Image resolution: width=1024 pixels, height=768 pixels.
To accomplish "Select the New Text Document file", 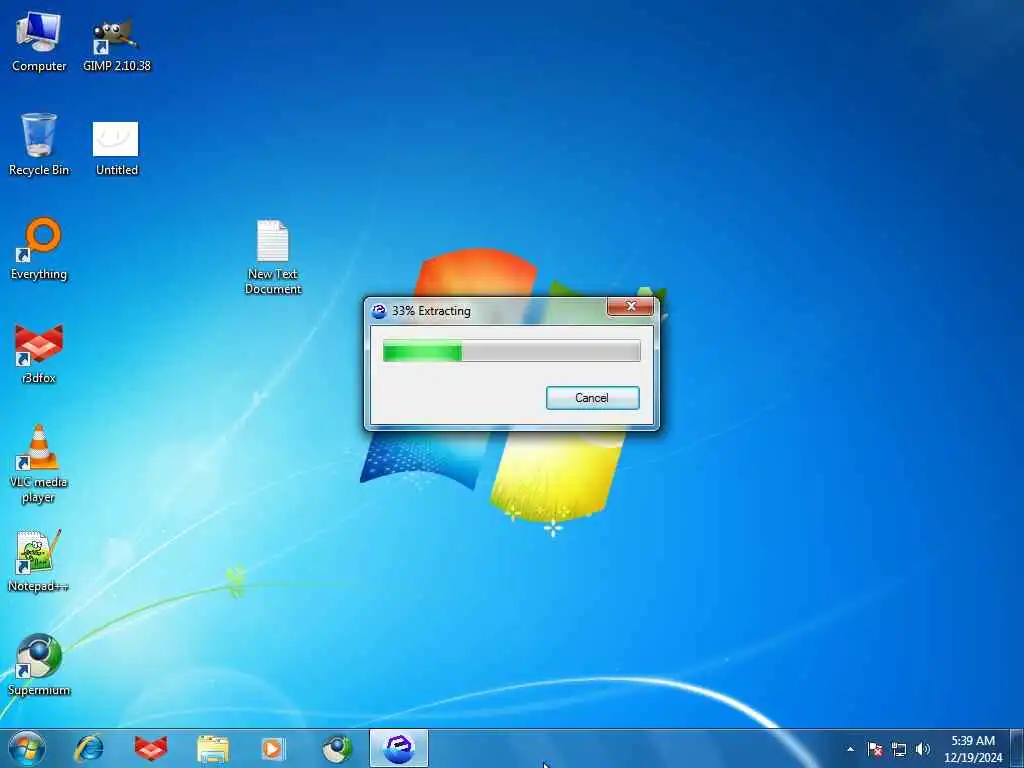I will point(272,257).
